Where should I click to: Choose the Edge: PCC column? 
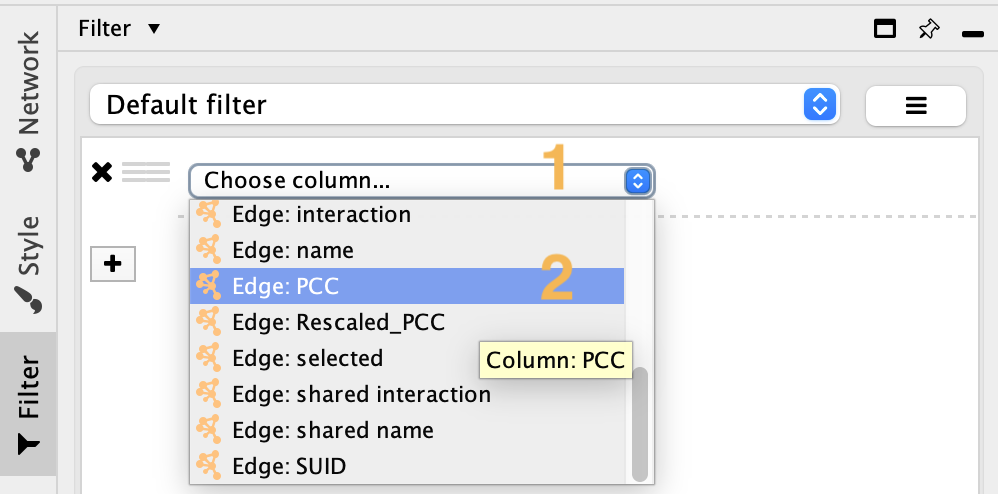(x=285, y=286)
